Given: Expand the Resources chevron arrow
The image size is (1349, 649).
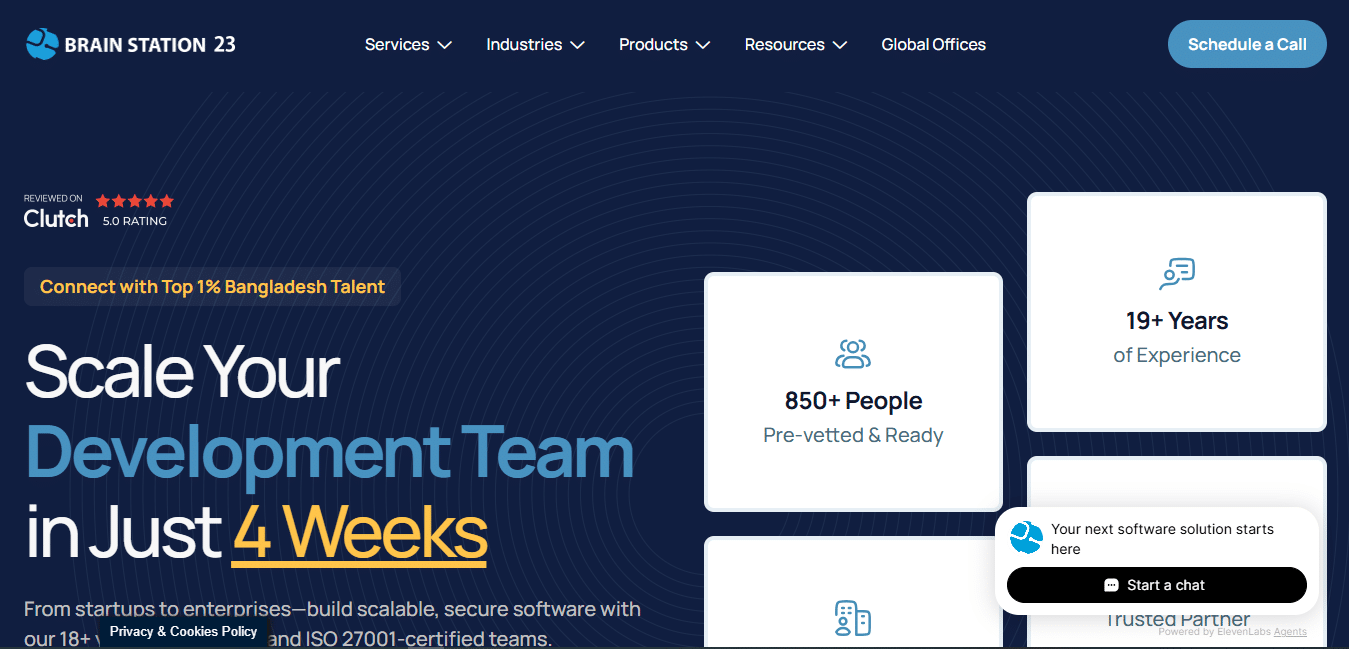Looking at the screenshot, I should click(840, 45).
